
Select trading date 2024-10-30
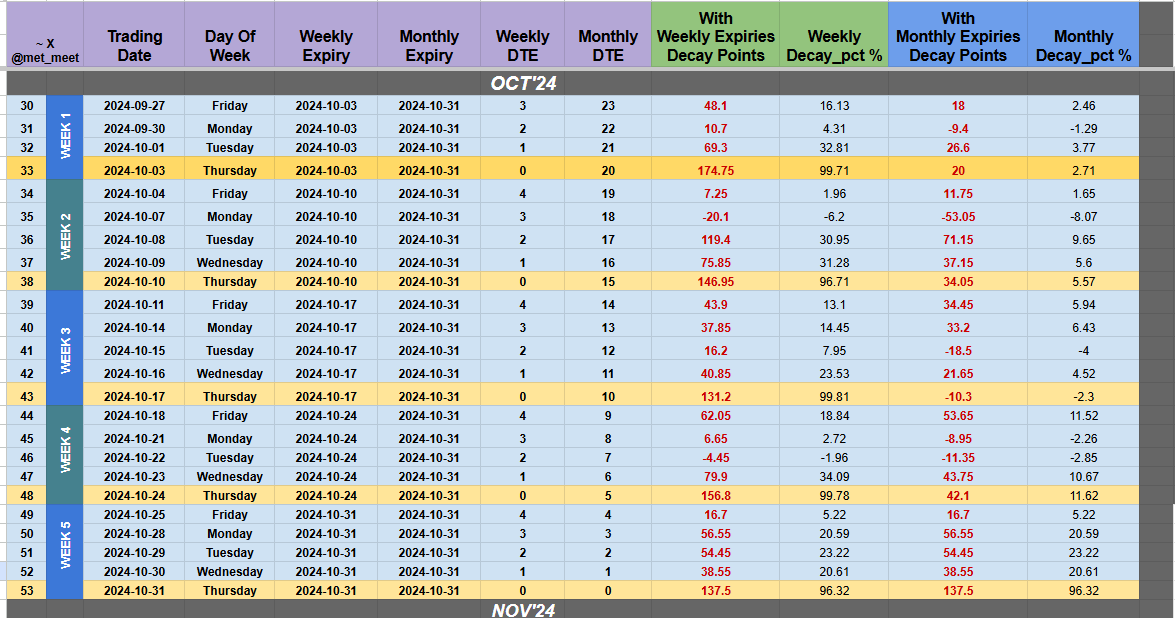click(x=134, y=572)
